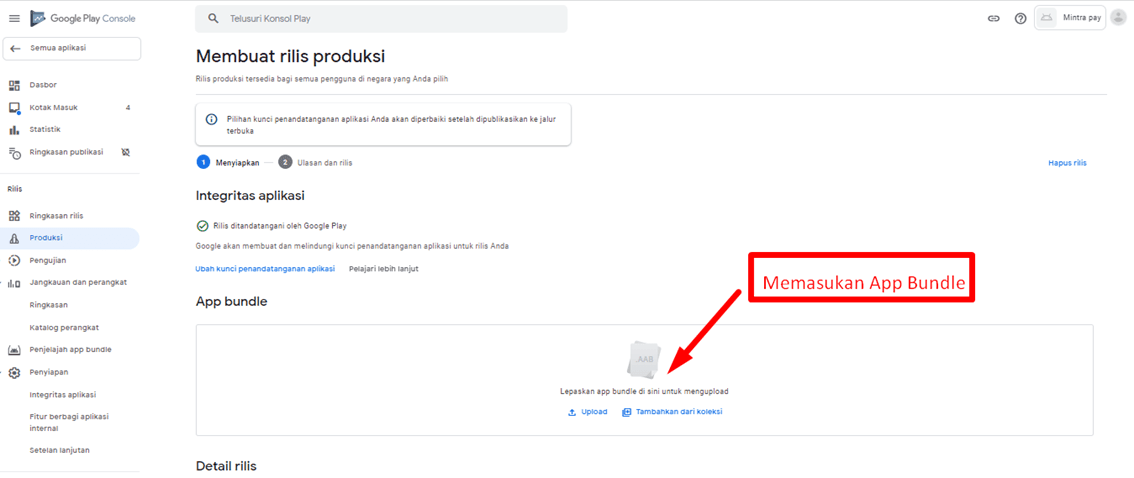Click the info icon in notice box
Image resolution: width=1134 pixels, height=478 pixels.
click(211, 119)
